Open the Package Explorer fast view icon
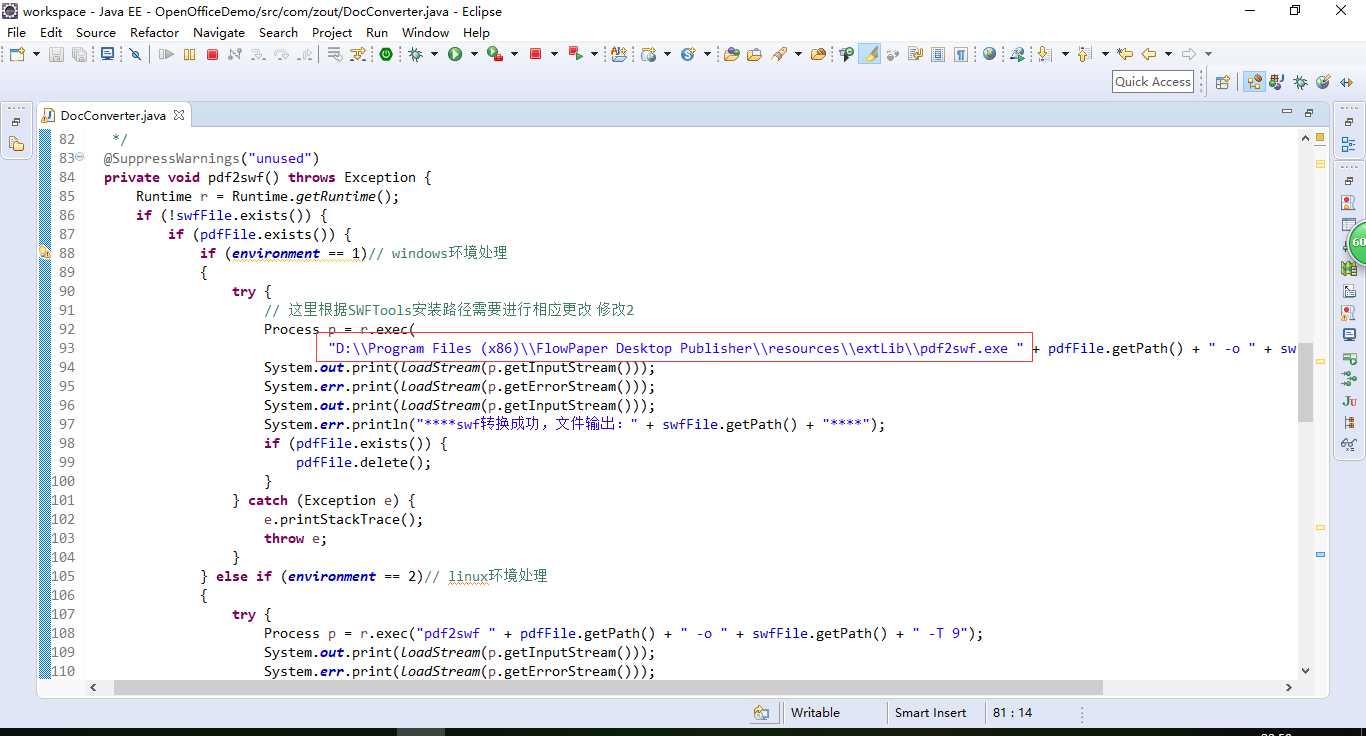This screenshot has width=1366, height=736. point(16,145)
